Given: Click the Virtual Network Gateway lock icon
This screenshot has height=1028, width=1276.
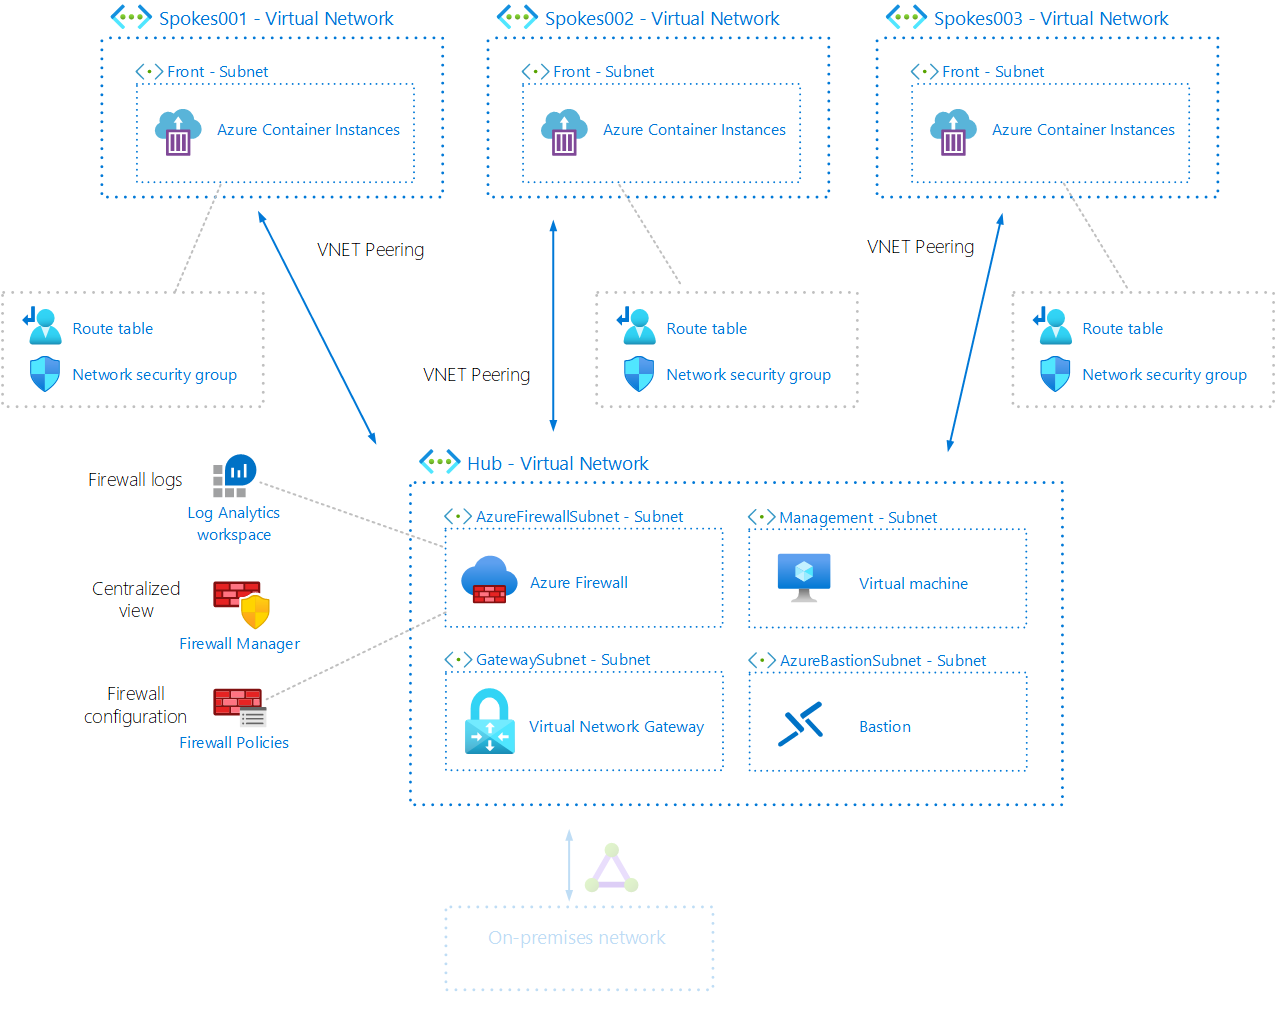Looking at the screenshot, I should 490,721.
